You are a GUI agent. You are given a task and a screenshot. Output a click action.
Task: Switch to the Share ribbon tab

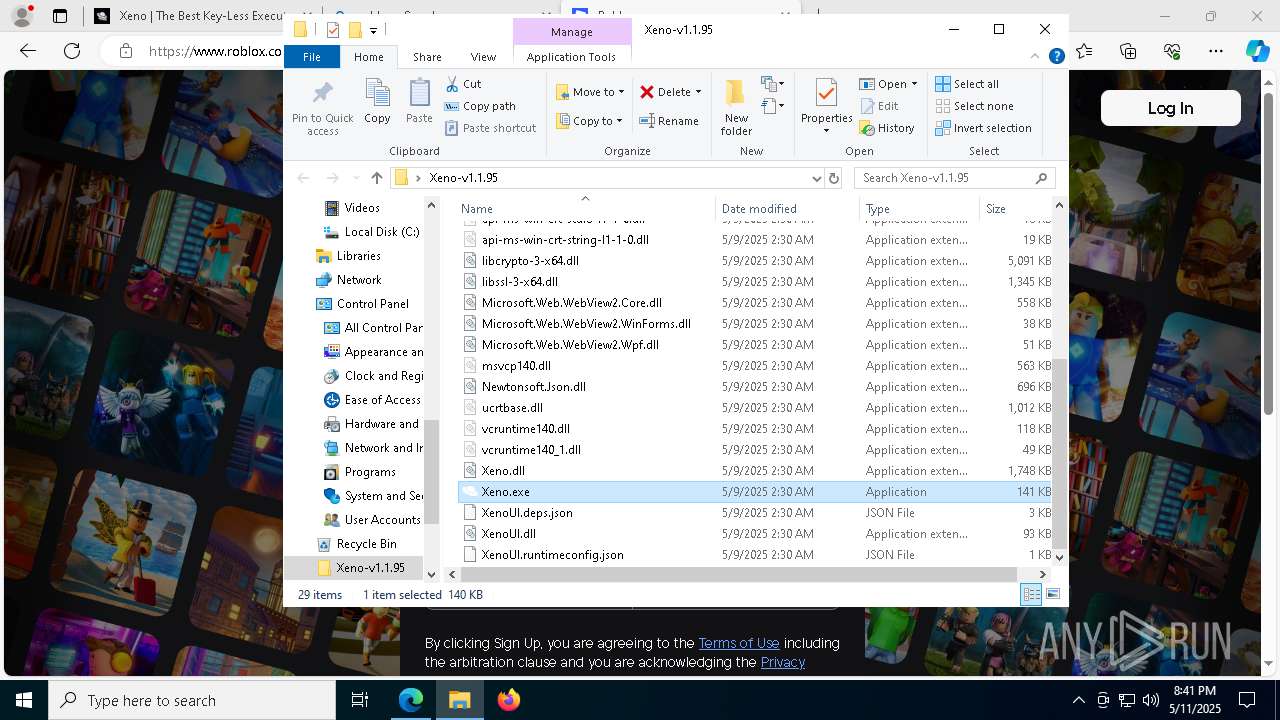pos(427,57)
